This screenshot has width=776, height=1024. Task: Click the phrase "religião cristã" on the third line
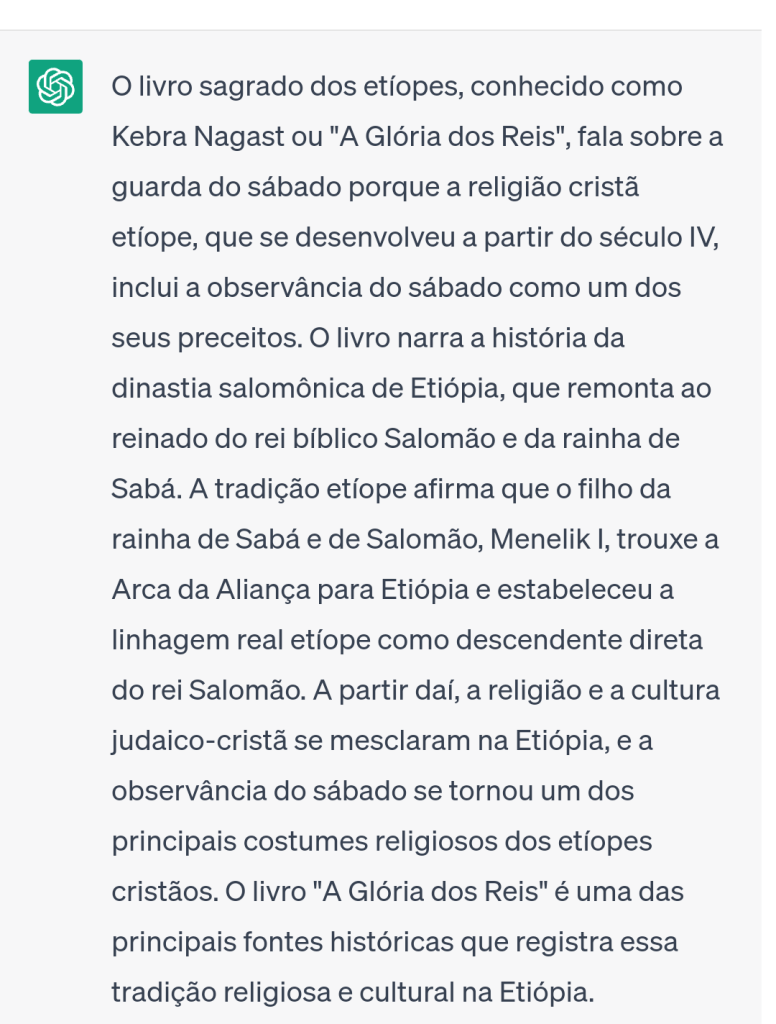(x=541, y=187)
